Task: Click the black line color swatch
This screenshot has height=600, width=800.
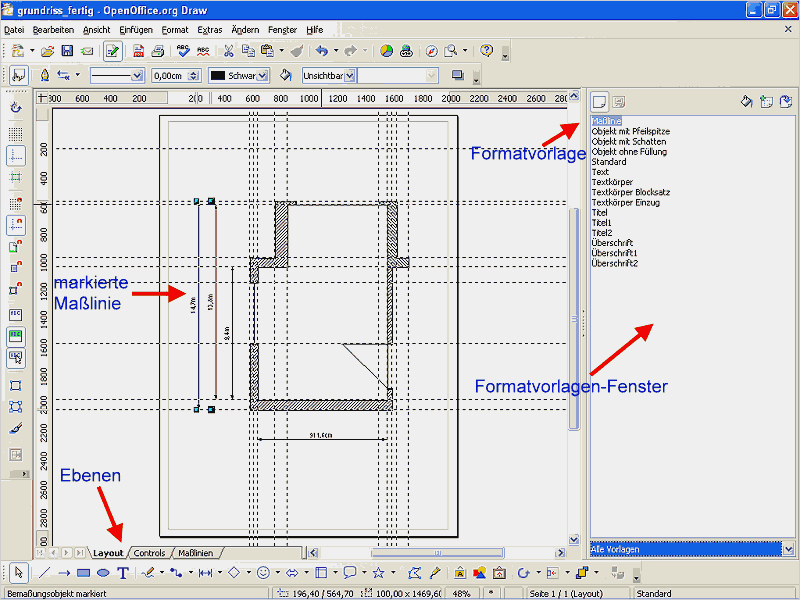Action: (x=218, y=76)
